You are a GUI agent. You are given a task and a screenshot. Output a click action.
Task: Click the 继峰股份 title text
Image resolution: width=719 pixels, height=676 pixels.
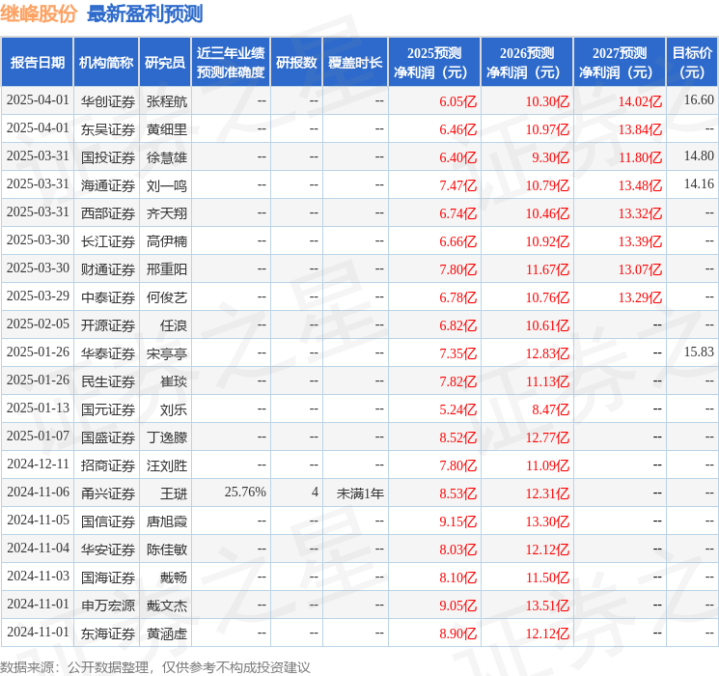tap(39, 14)
